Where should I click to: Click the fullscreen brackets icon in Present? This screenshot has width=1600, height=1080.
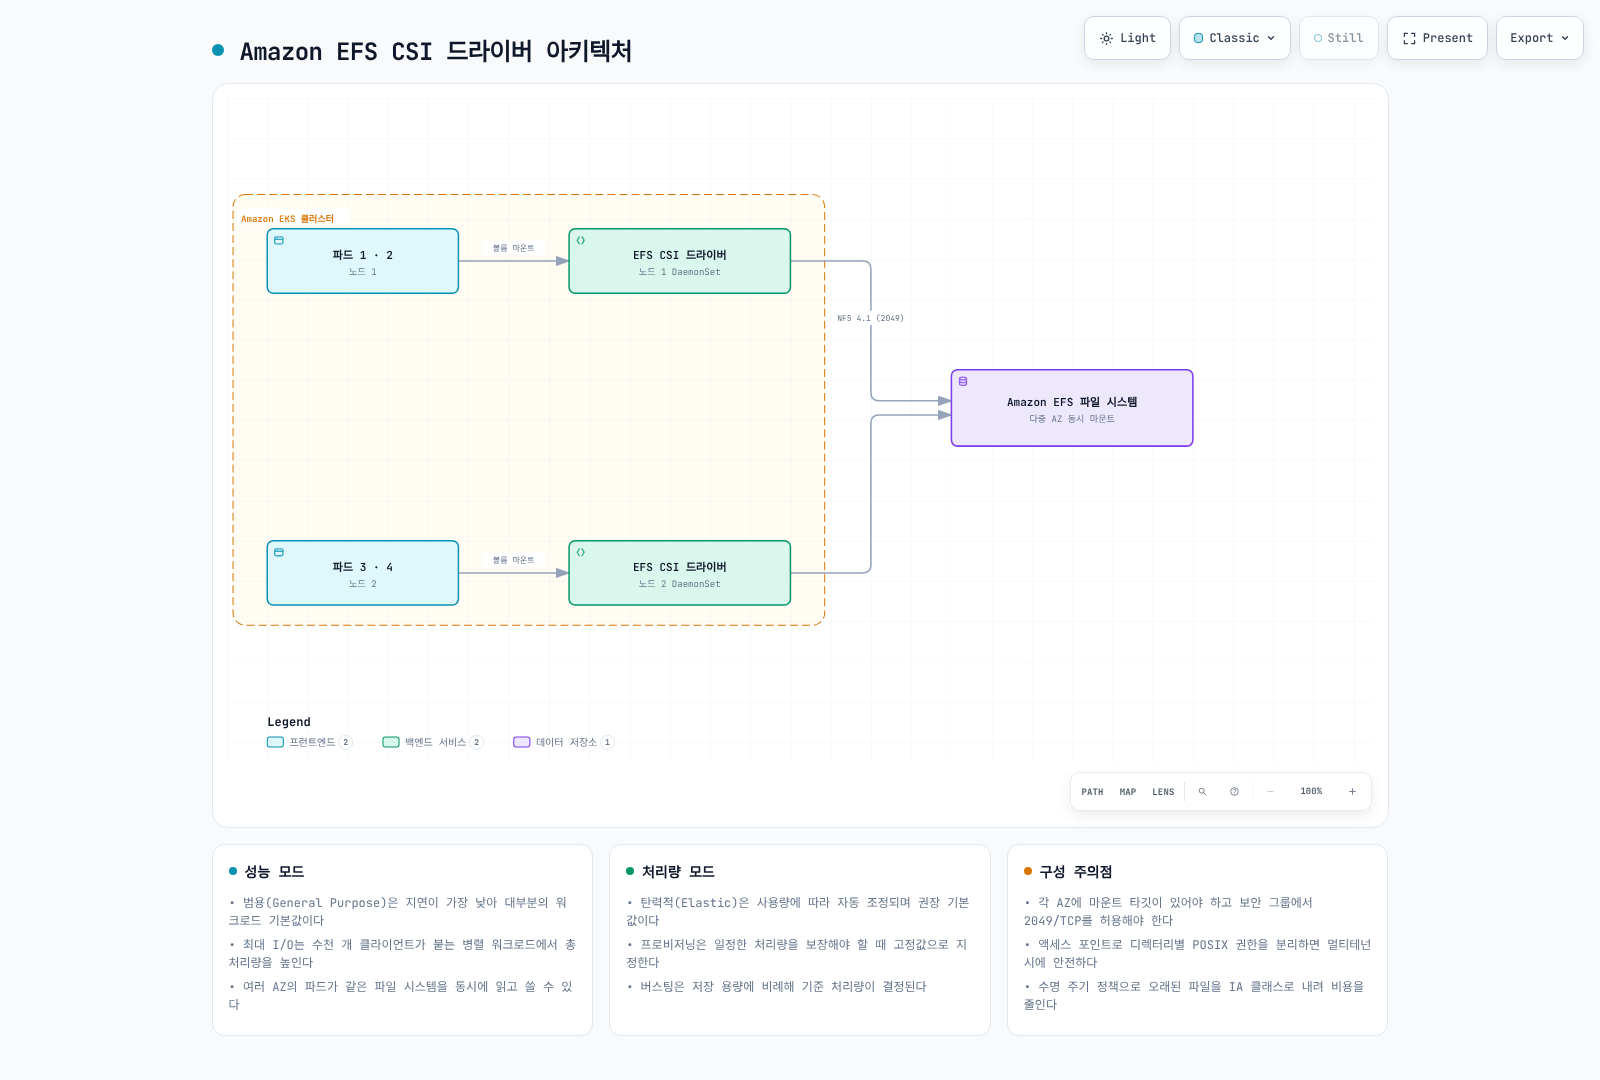(x=1409, y=38)
